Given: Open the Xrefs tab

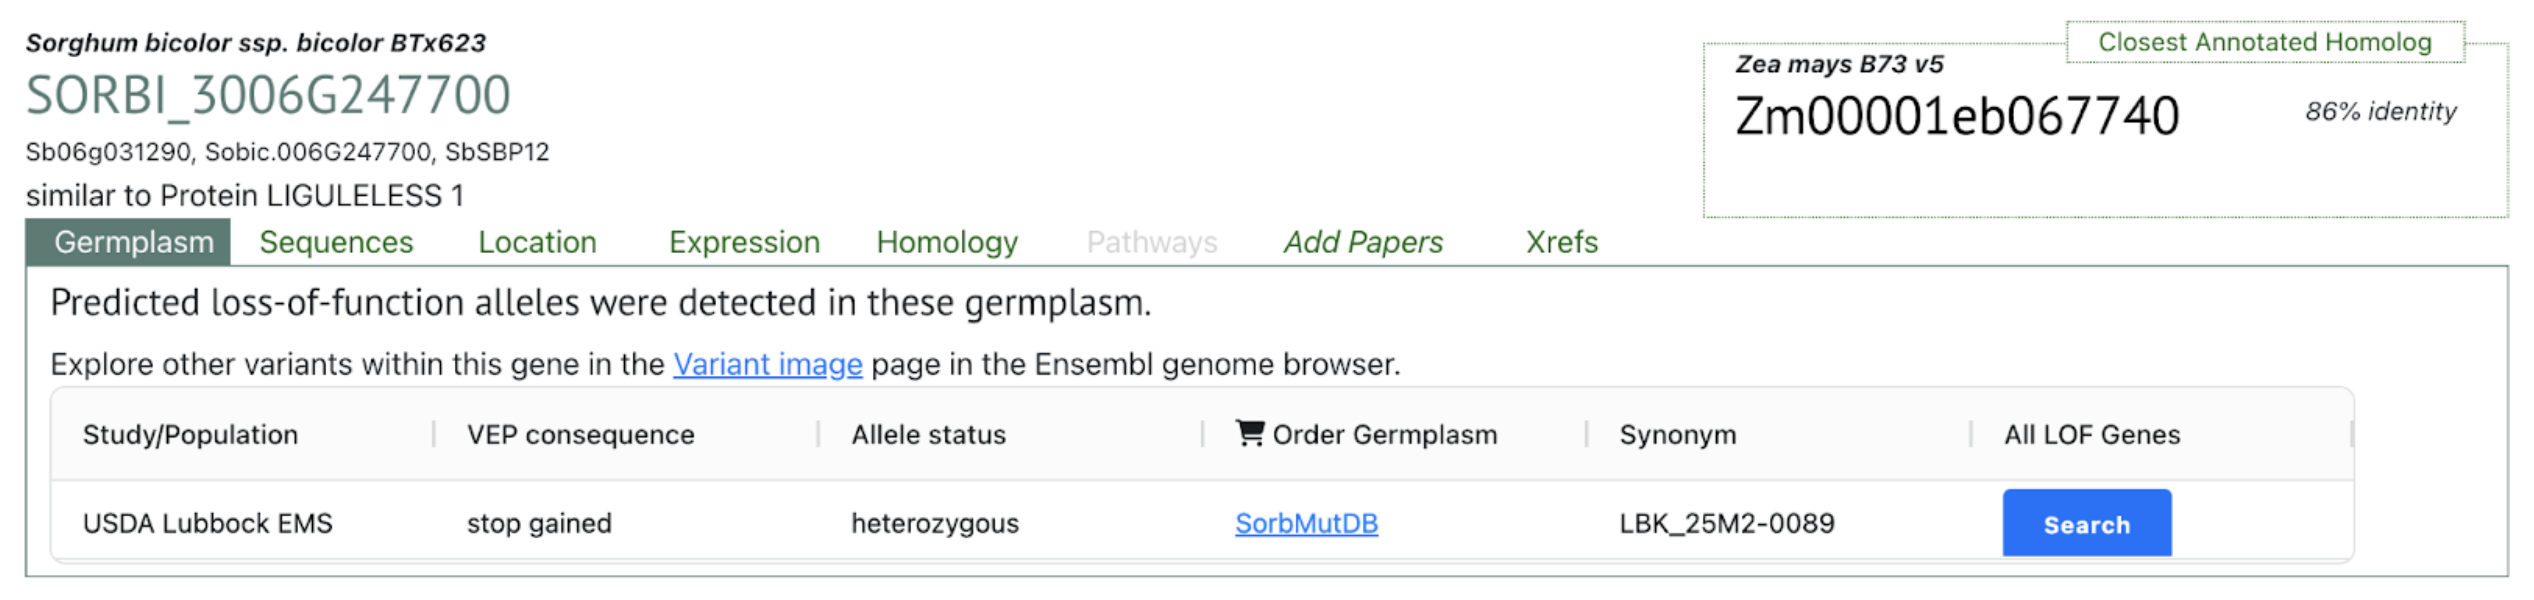Looking at the screenshot, I should (1561, 243).
